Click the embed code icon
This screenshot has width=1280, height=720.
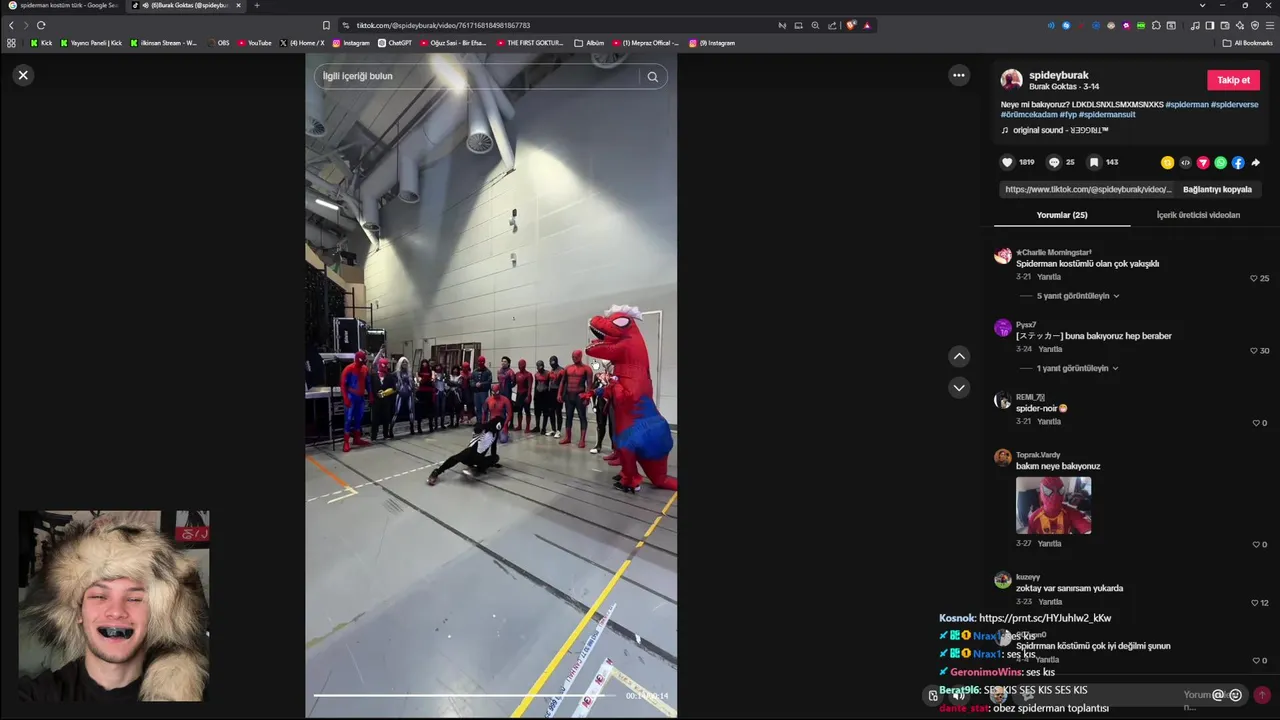tap(1185, 162)
